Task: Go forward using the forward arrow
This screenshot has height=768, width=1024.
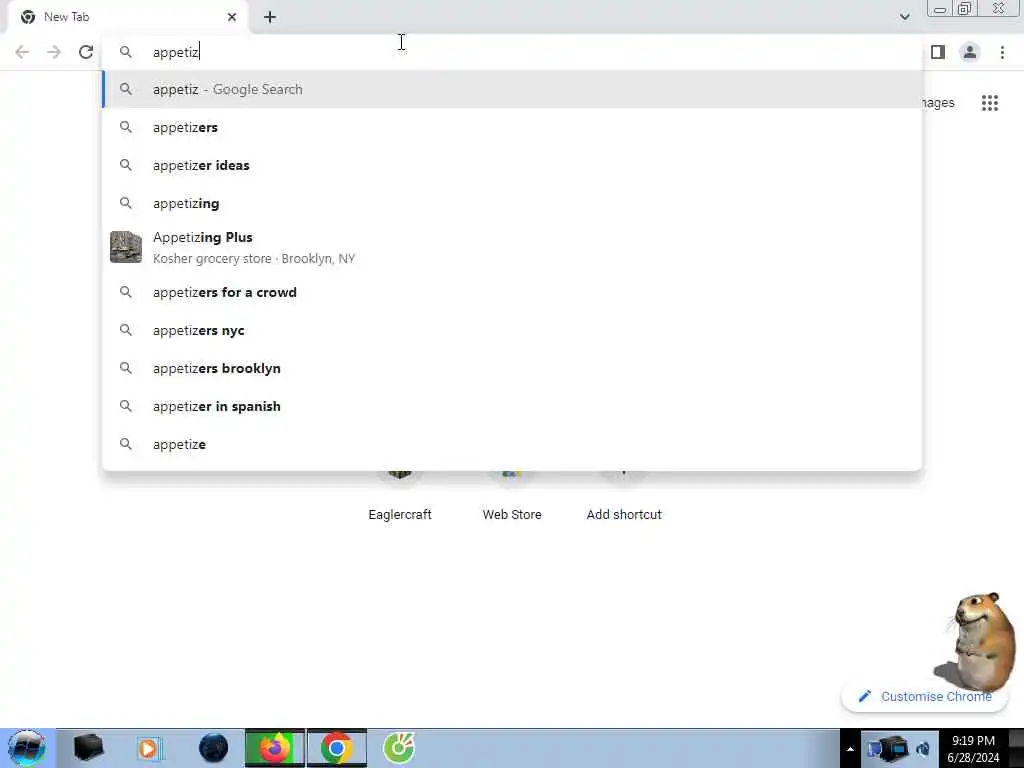Action: click(x=54, y=52)
